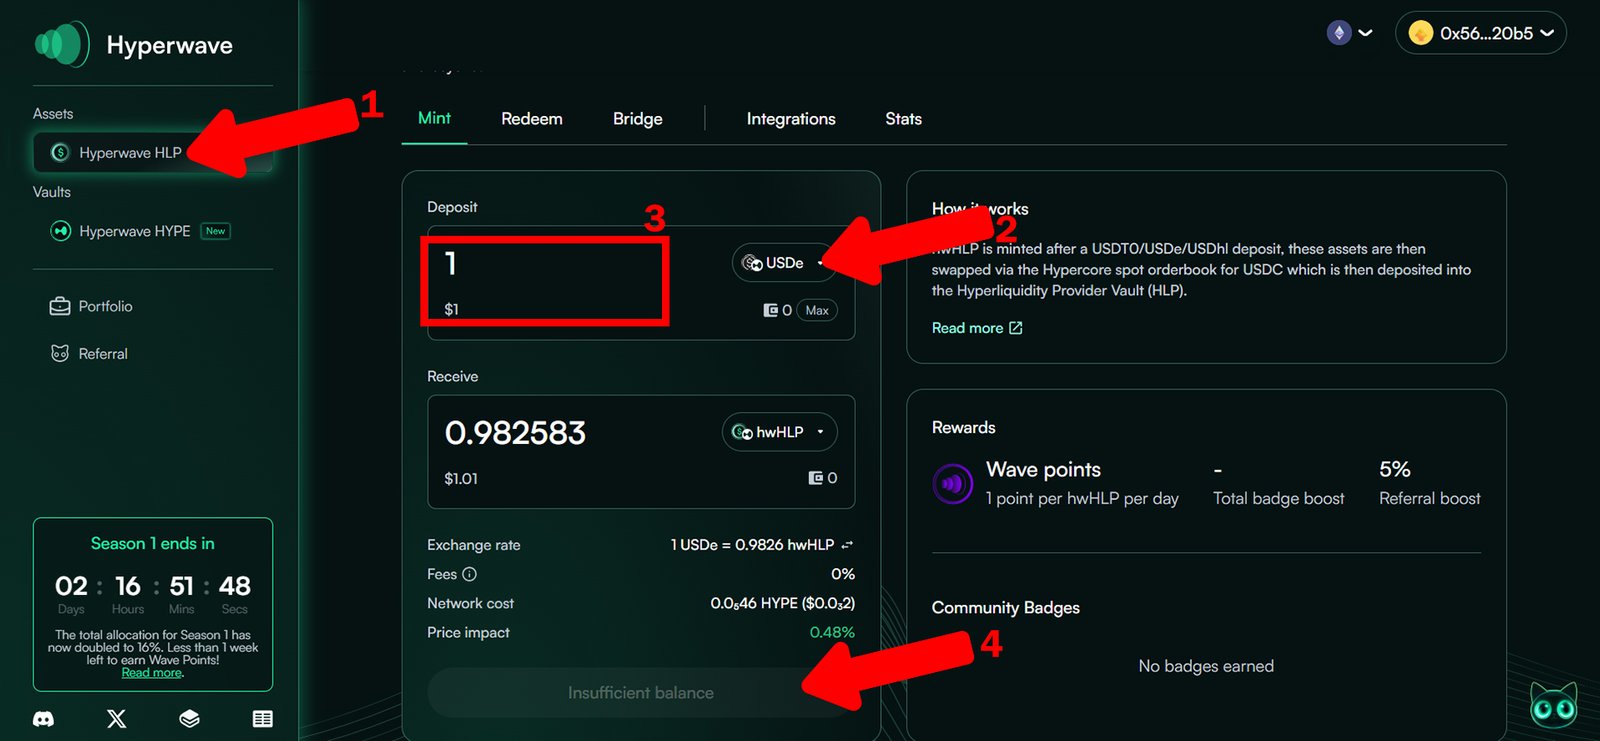Open the 0x56...20b5 wallet account menu
Image resolution: width=1600 pixels, height=741 pixels.
click(1480, 33)
